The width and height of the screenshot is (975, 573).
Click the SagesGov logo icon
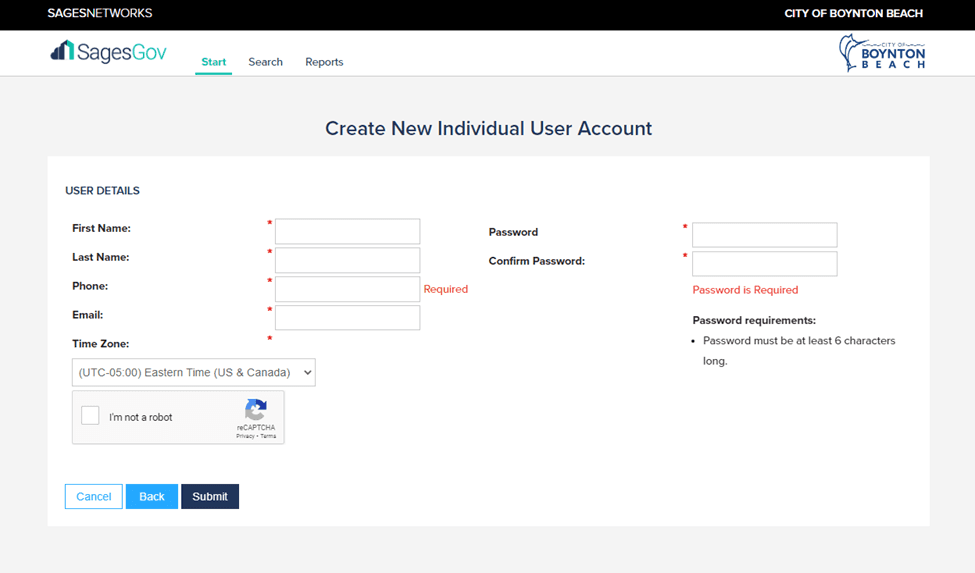[62, 51]
